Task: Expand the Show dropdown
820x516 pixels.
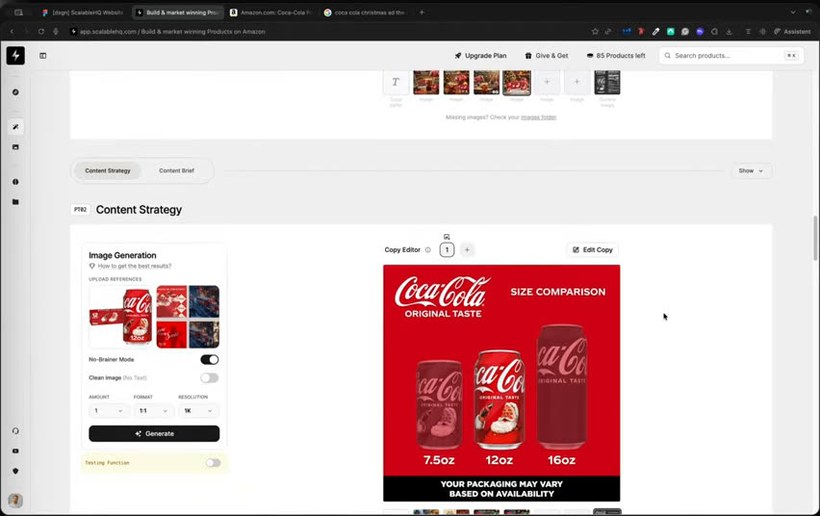Action: click(751, 171)
